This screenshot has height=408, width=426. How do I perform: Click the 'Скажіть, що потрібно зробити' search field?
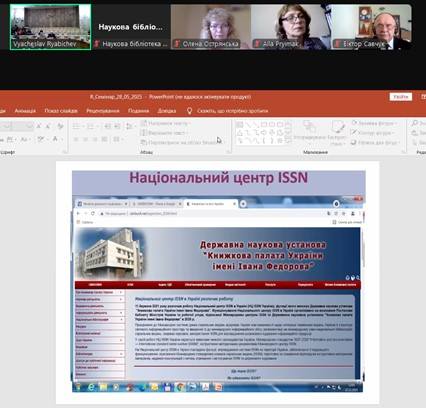point(232,111)
